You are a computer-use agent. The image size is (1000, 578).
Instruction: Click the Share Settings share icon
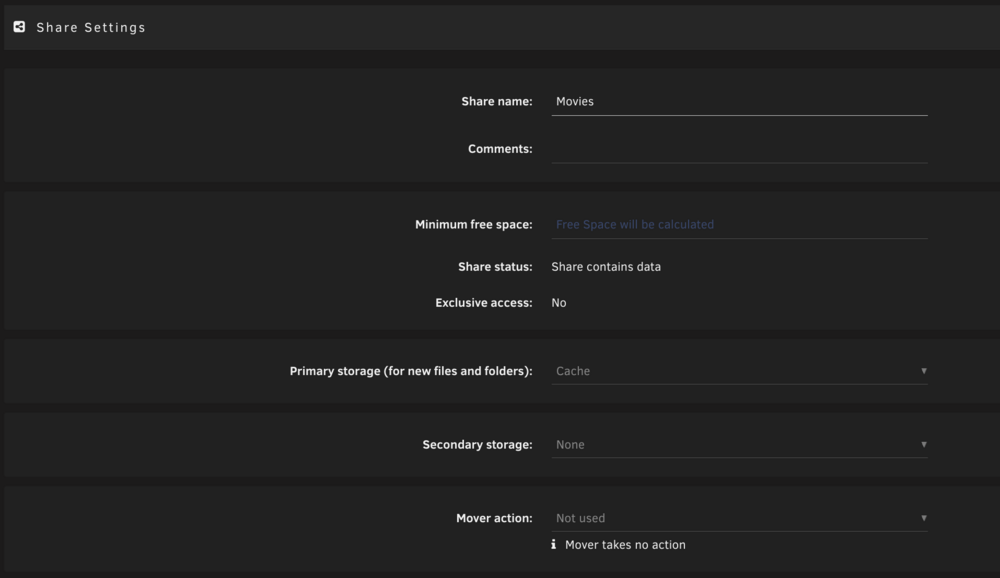(x=19, y=27)
